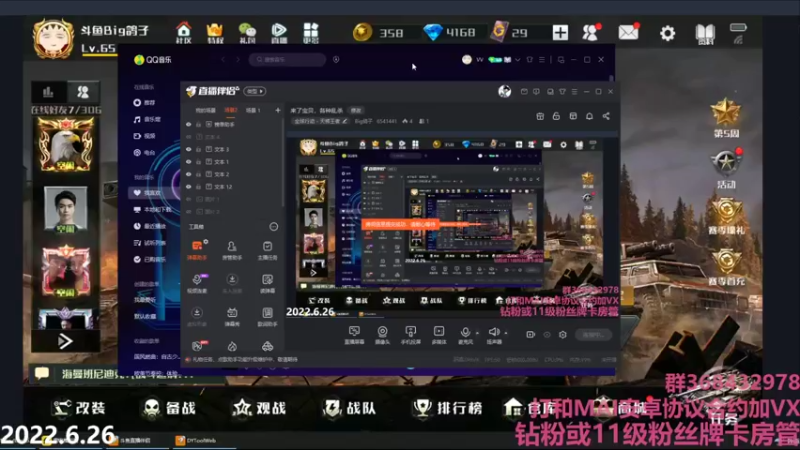
Task: Select the orange highlighted scene tab
Action: [x=231, y=110]
